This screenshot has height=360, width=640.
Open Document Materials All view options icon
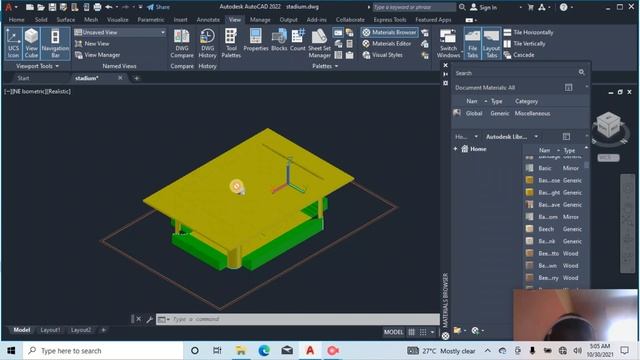[568, 87]
